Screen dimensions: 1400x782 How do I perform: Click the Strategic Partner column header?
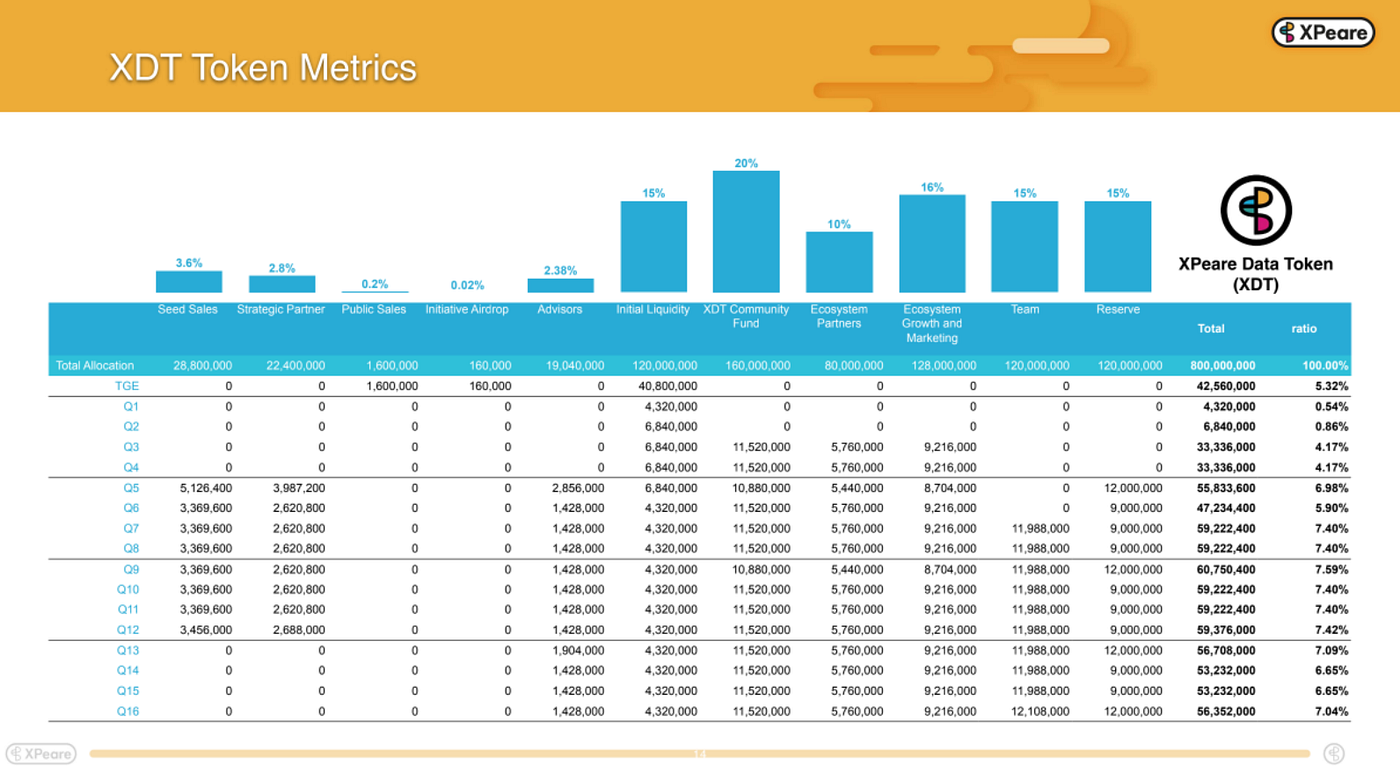point(281,310)
